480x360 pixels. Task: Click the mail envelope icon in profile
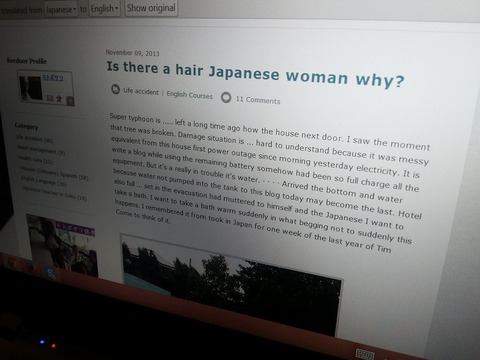pos(50,98)
